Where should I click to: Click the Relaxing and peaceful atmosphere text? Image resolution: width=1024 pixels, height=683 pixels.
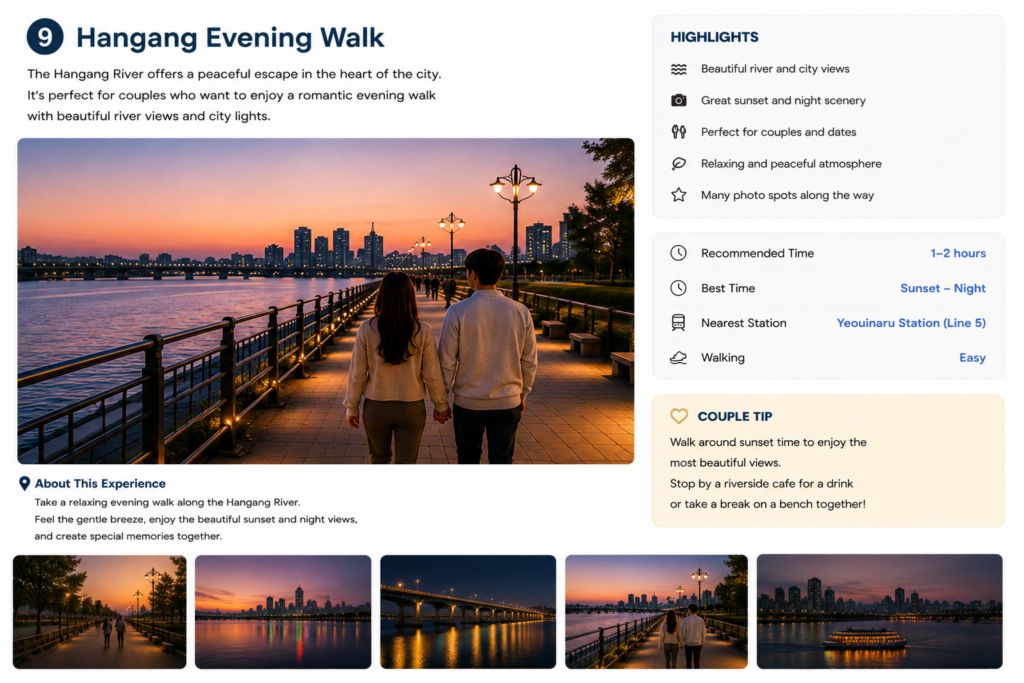coord(791,163)
